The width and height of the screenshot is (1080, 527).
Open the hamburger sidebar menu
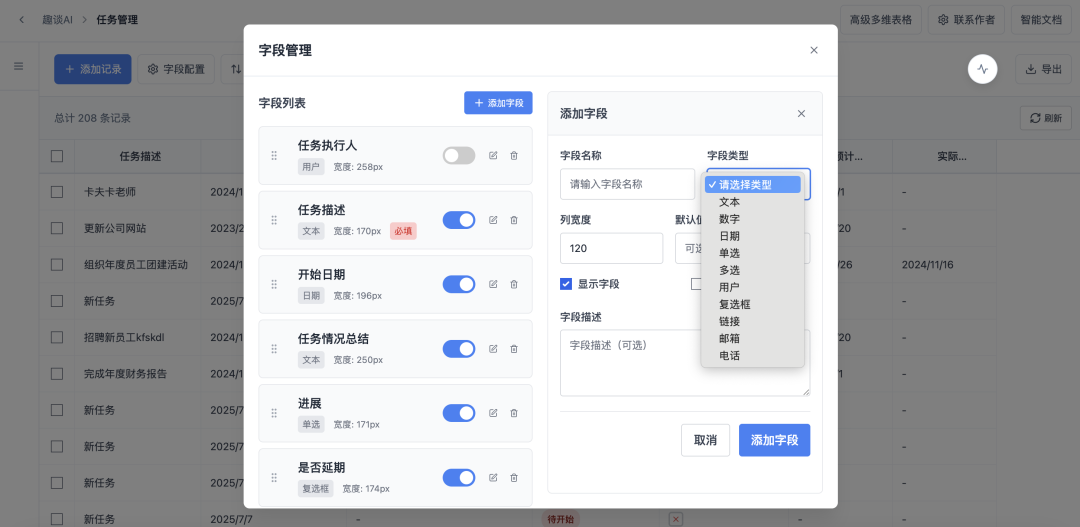[x=19, y=66]
